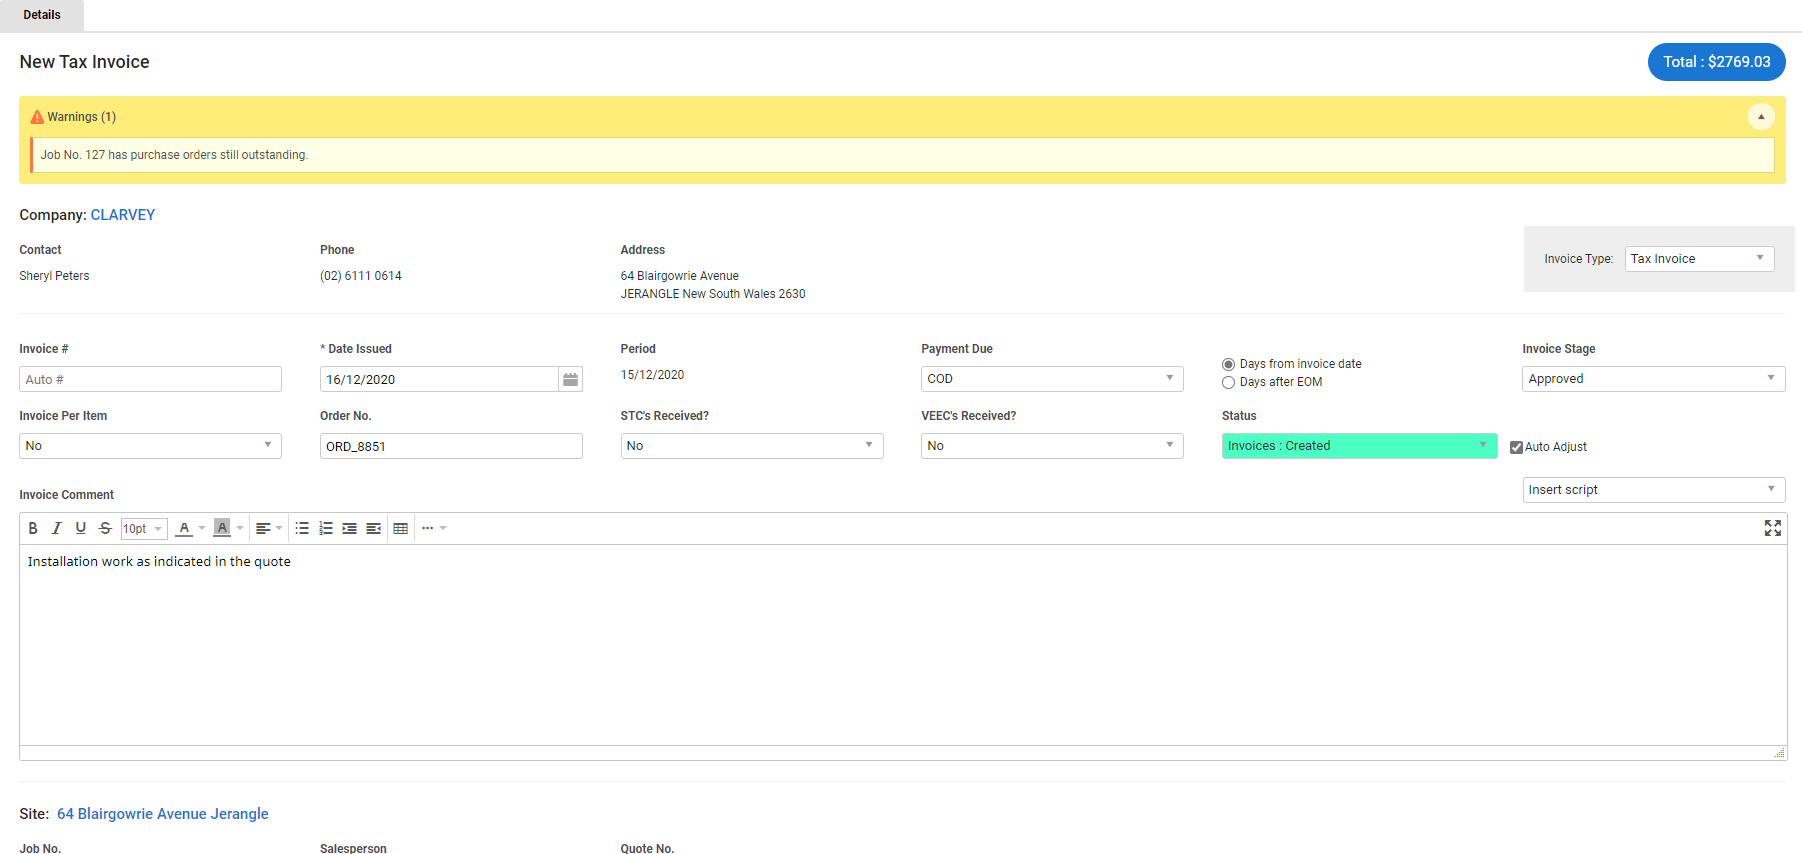The height and width of the screenshot is (854, 1802).
Task: Select Days from invoice date option
Action: click(x=1228, y=364)
